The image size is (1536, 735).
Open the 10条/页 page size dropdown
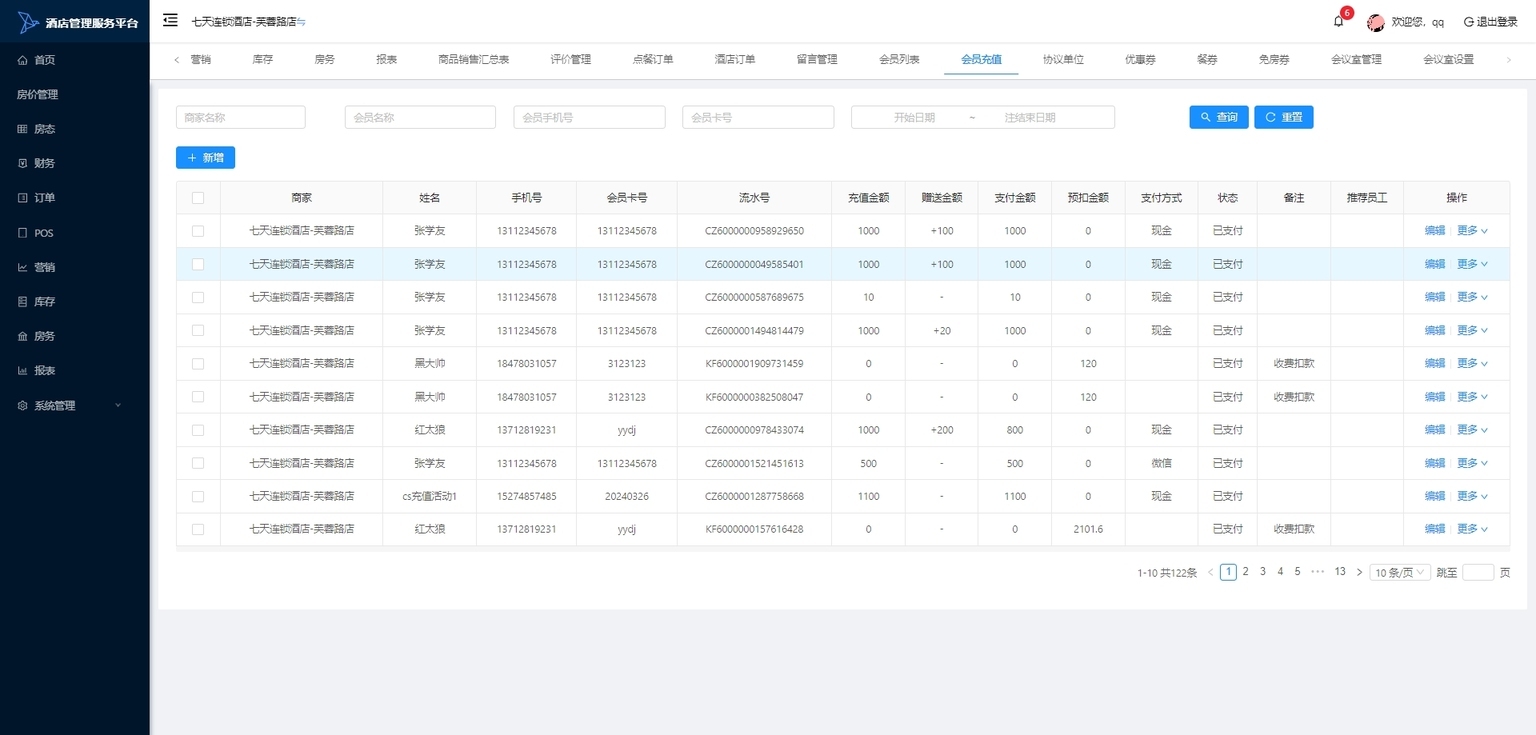tap(1400, 572)
